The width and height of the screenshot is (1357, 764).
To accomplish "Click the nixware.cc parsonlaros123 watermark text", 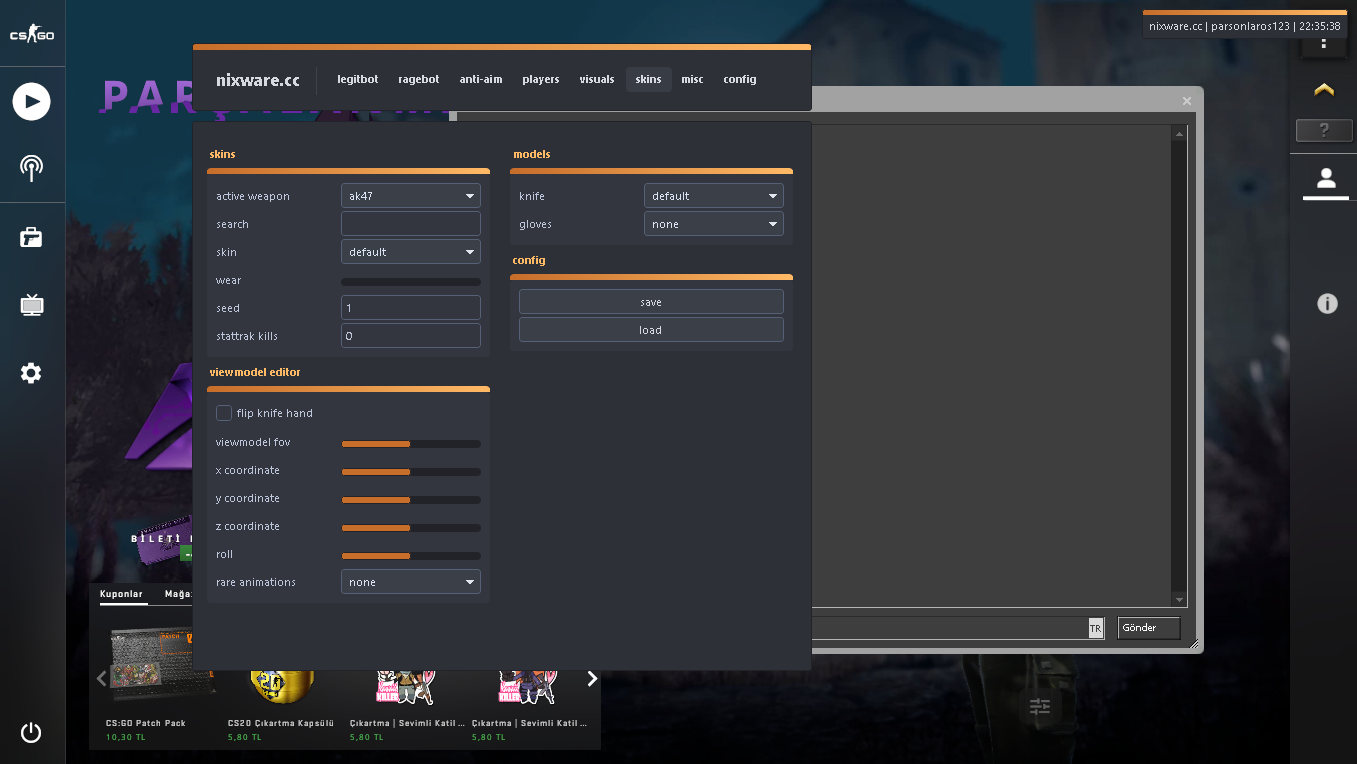I will pyautogui.click(x=1244, y=26).
